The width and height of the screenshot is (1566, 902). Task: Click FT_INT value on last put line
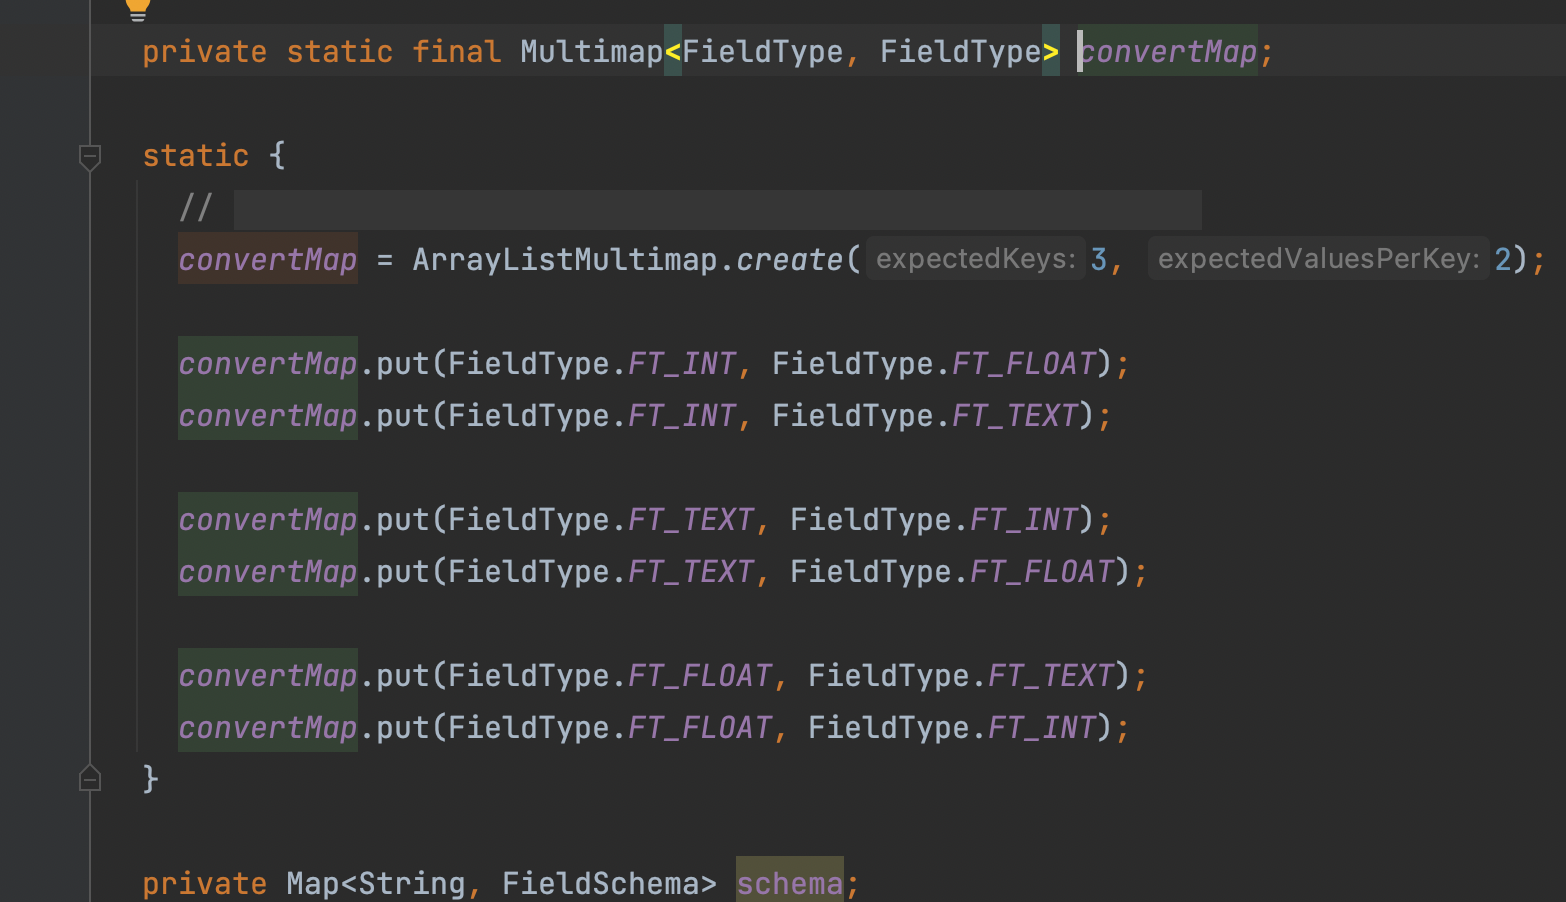pos(1042,727)
